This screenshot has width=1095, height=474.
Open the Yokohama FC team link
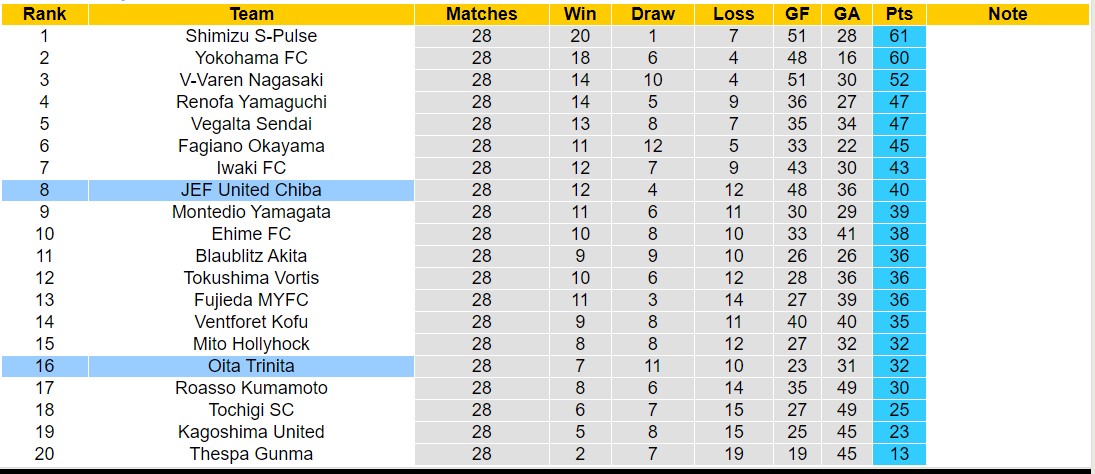tap(251, 58)
